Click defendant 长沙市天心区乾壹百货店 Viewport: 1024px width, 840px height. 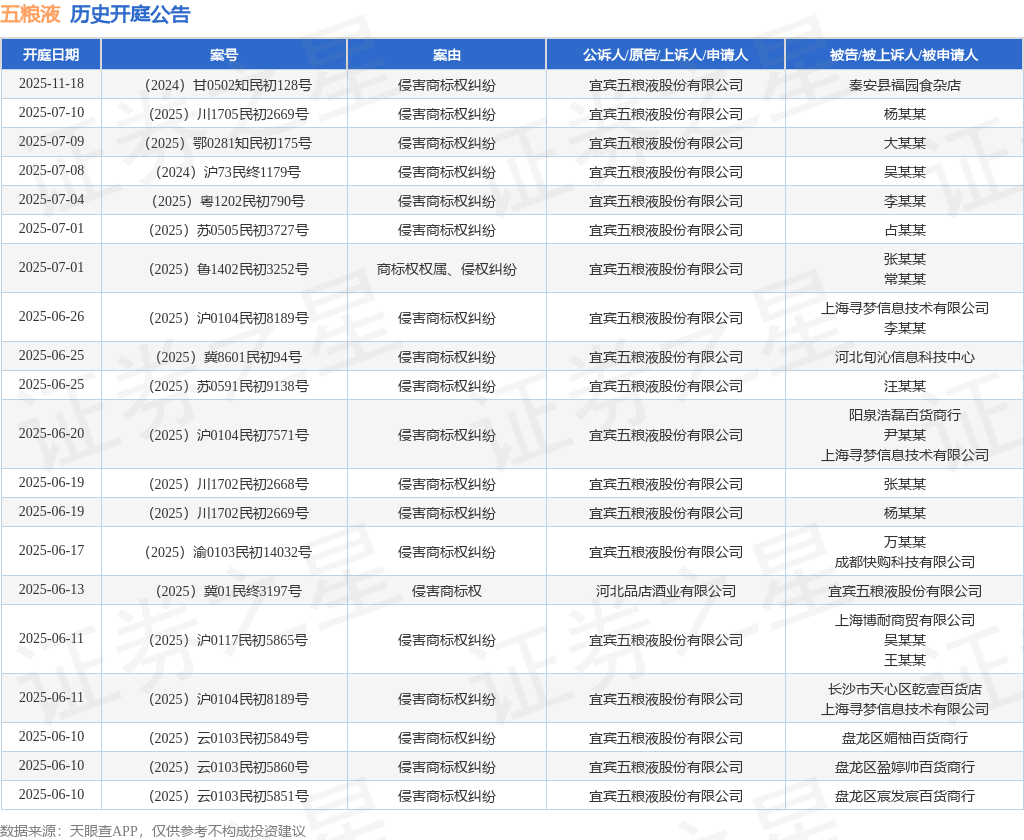904,689
